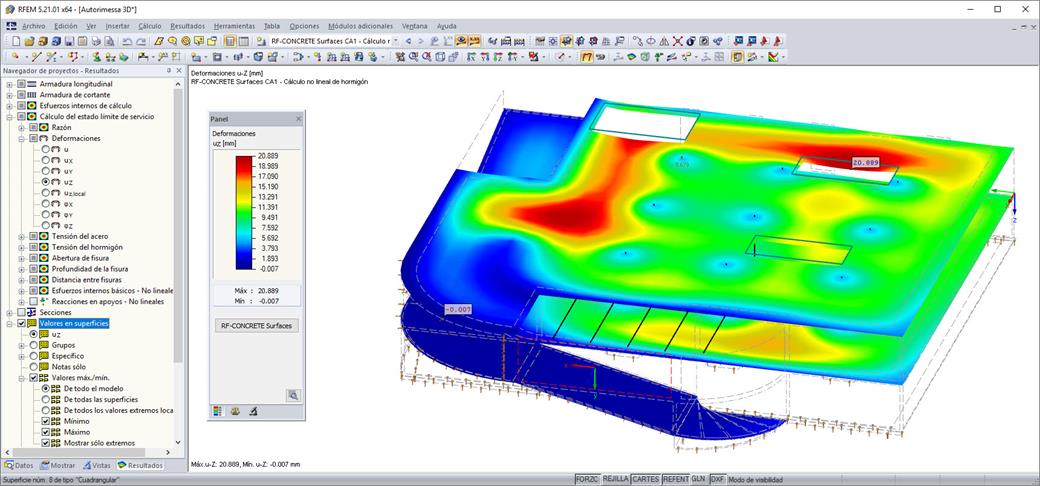1040x486 pixels.
Task: Expand the Armadura longitudinal tree node
Action: [9, 84]
